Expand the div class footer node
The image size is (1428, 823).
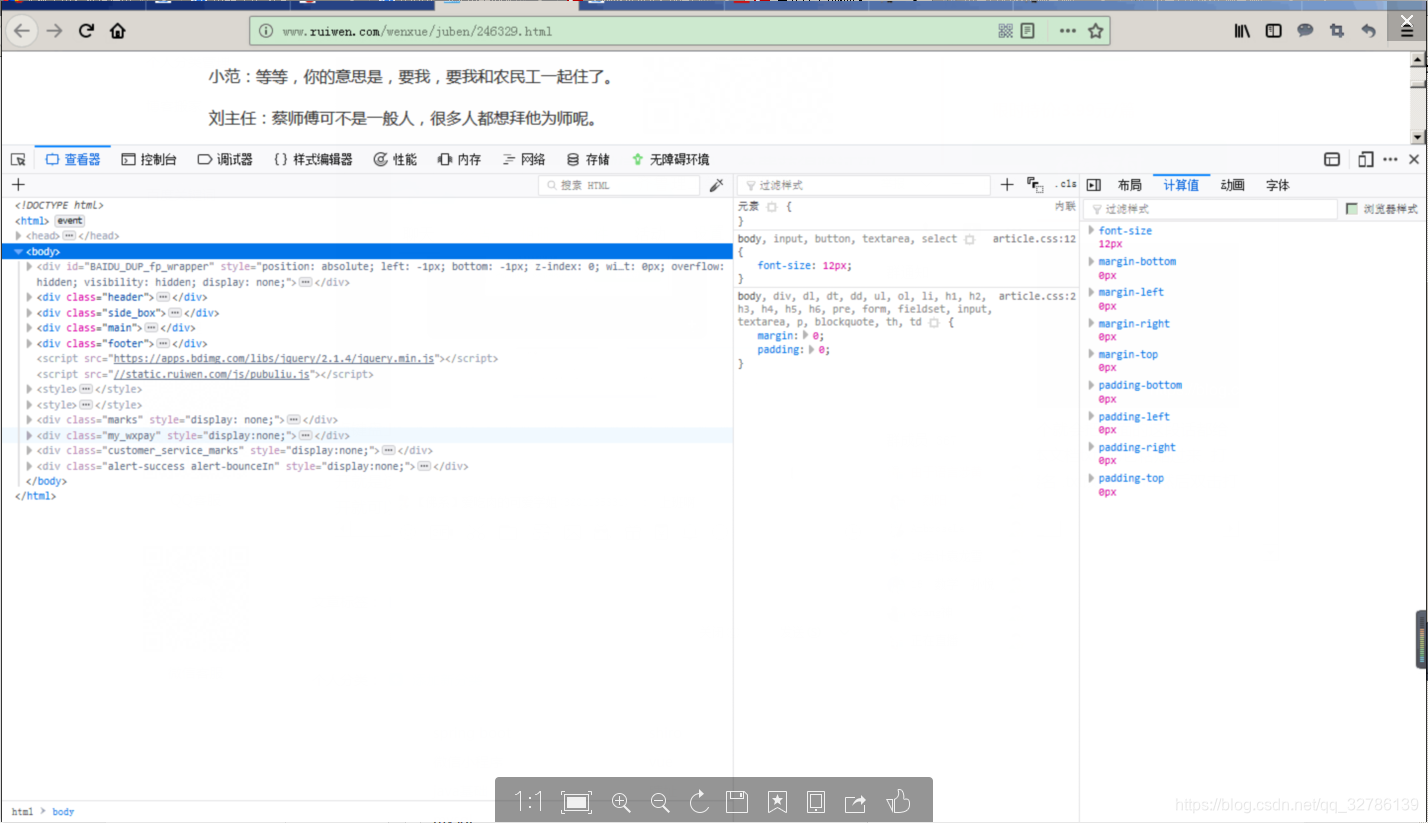[x=30, y=343]
